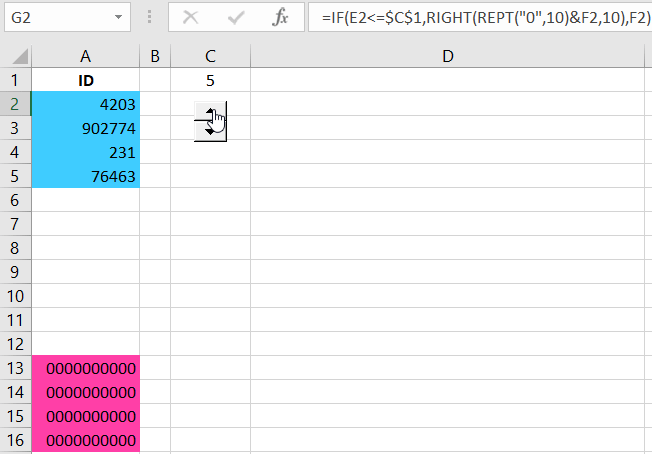This screenshot has height=454, width=652.
Task: Select cell C1 with value 5
Action: coord(210,80)
